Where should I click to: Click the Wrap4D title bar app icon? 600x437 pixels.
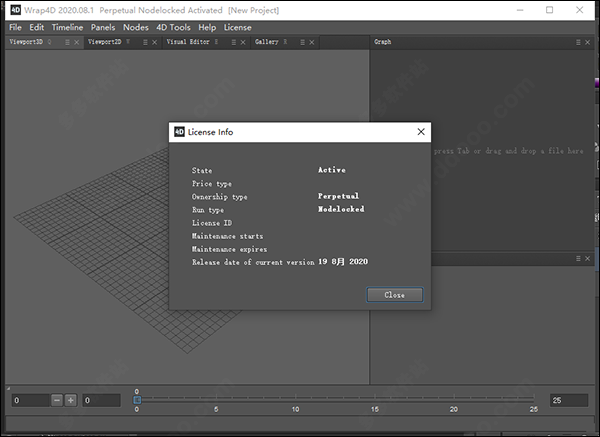[15, 10]
